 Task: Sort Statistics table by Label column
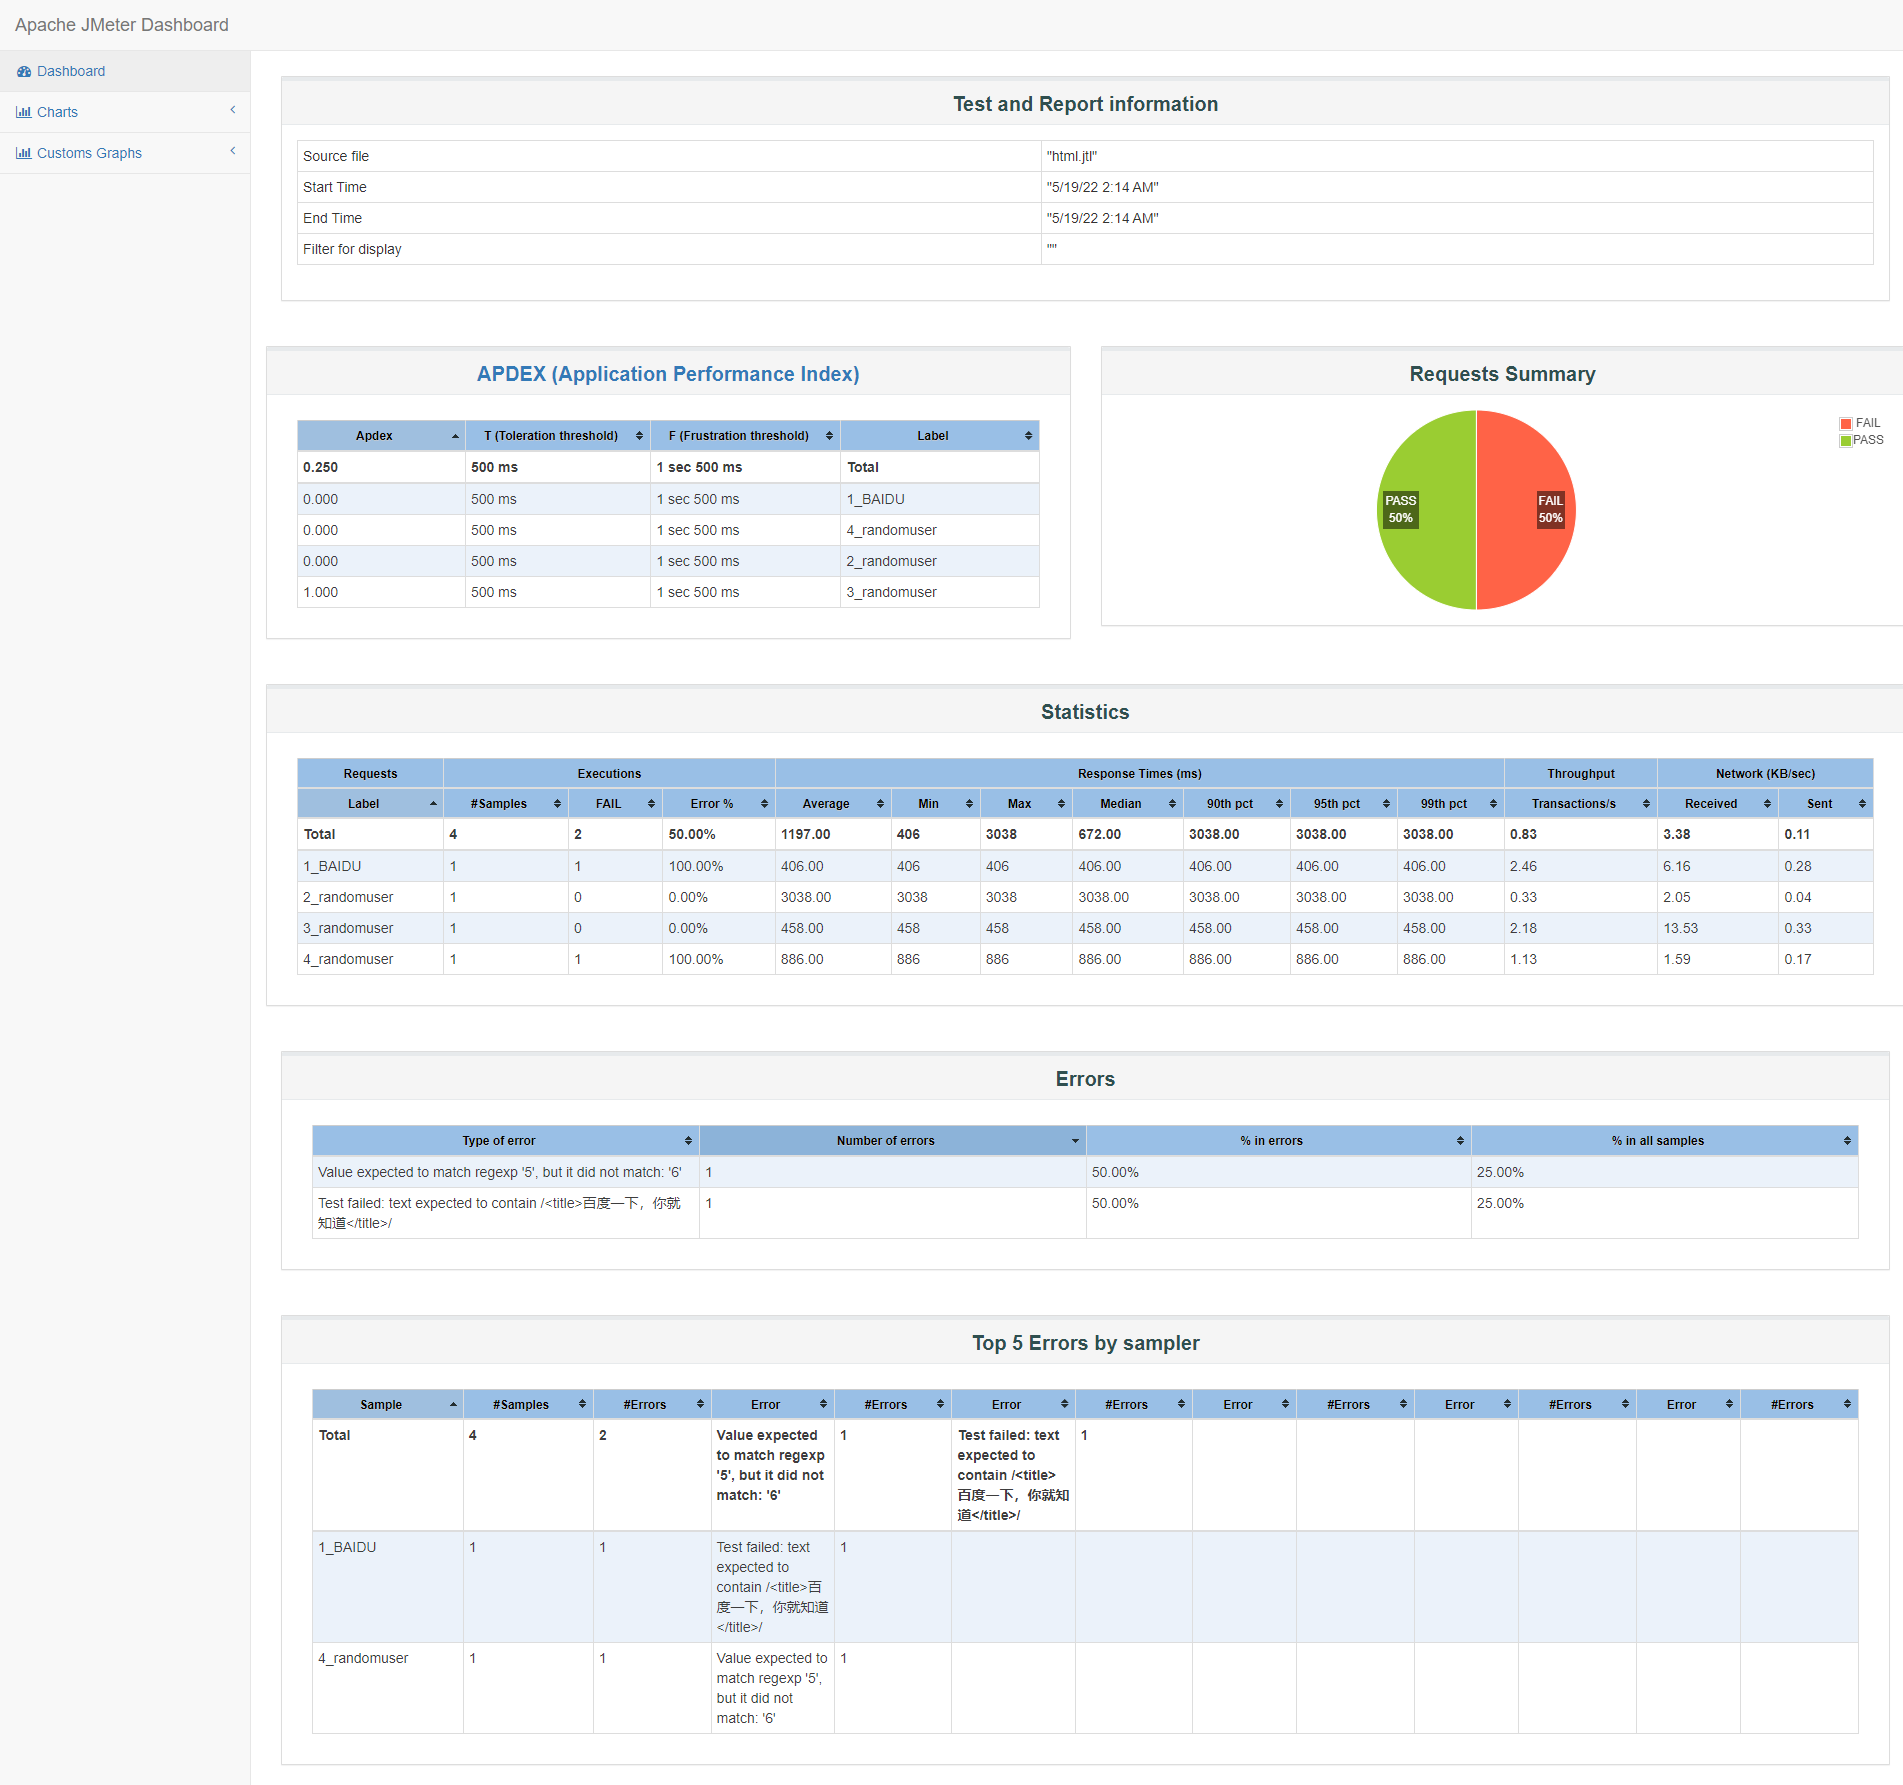[370, 804]
